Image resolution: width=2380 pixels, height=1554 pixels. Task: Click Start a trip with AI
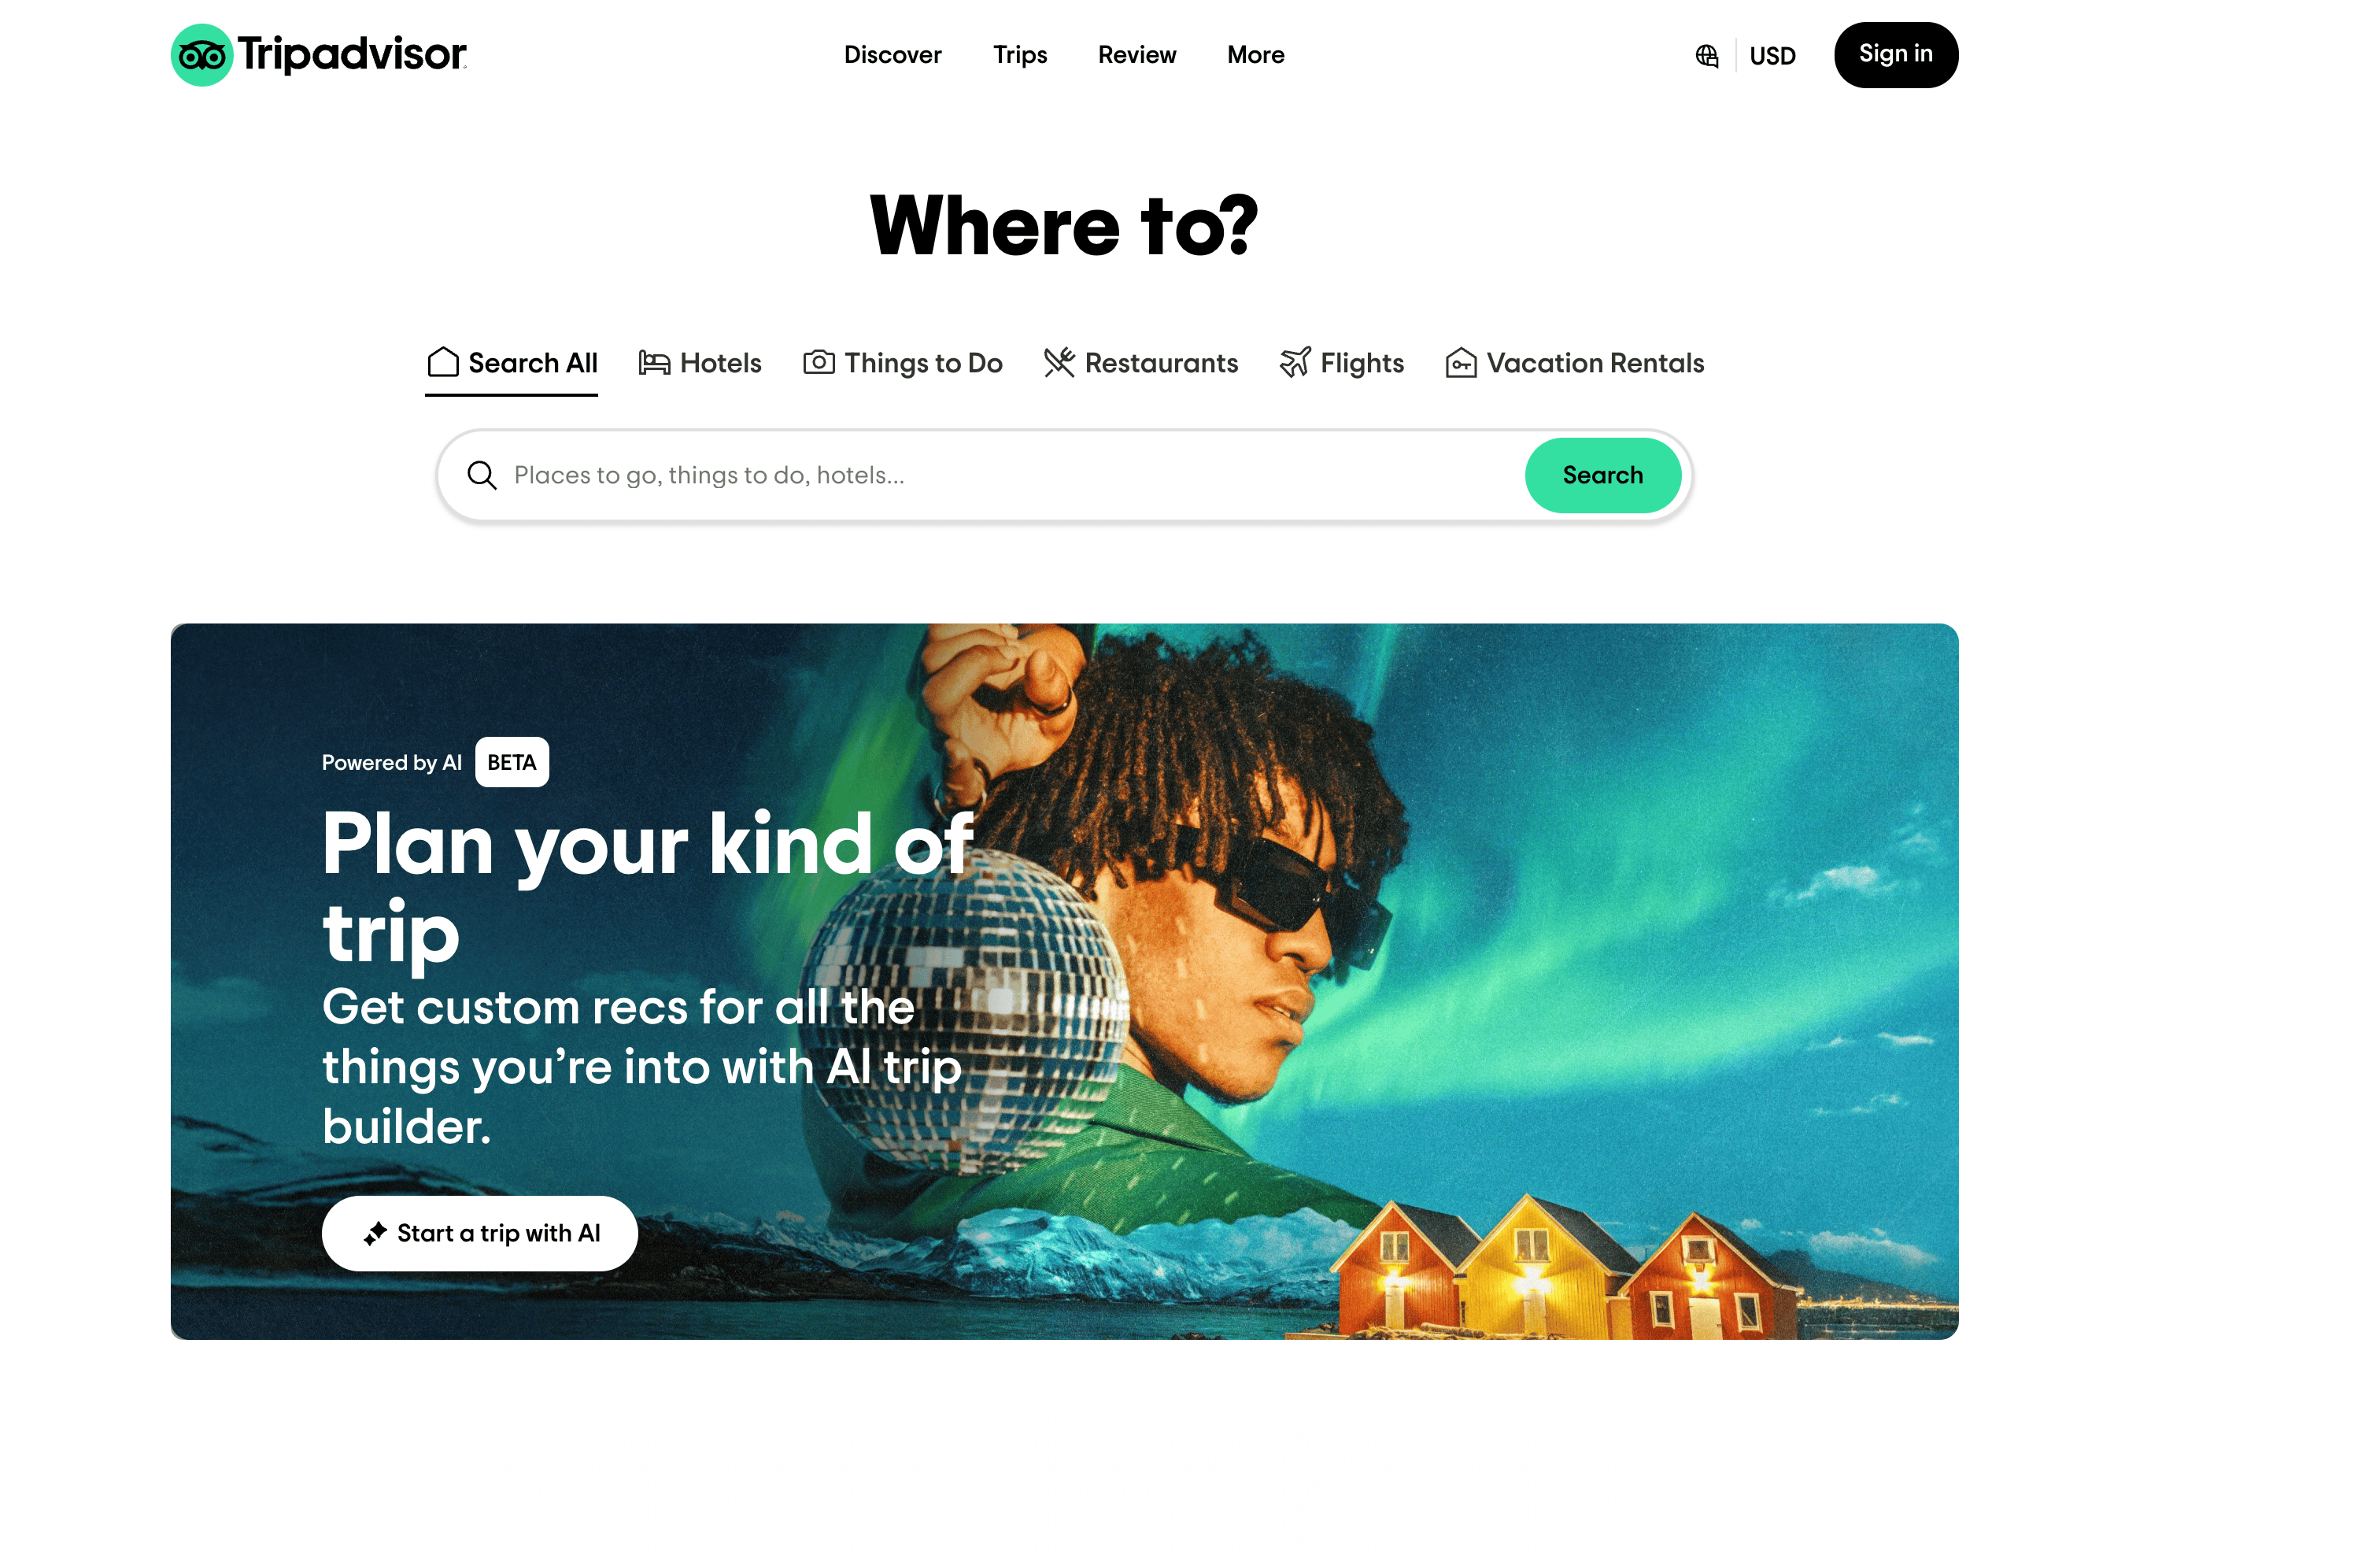(x=480, y=1234)
